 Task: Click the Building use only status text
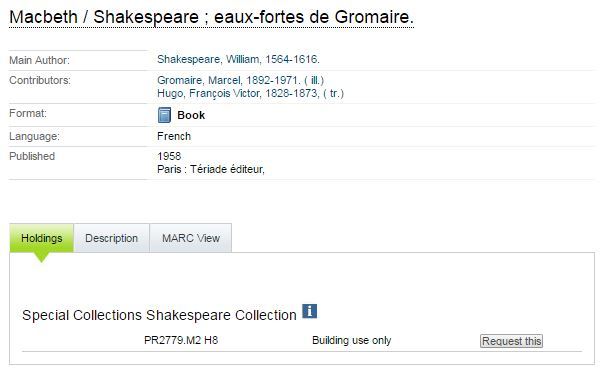pos(352,340)
